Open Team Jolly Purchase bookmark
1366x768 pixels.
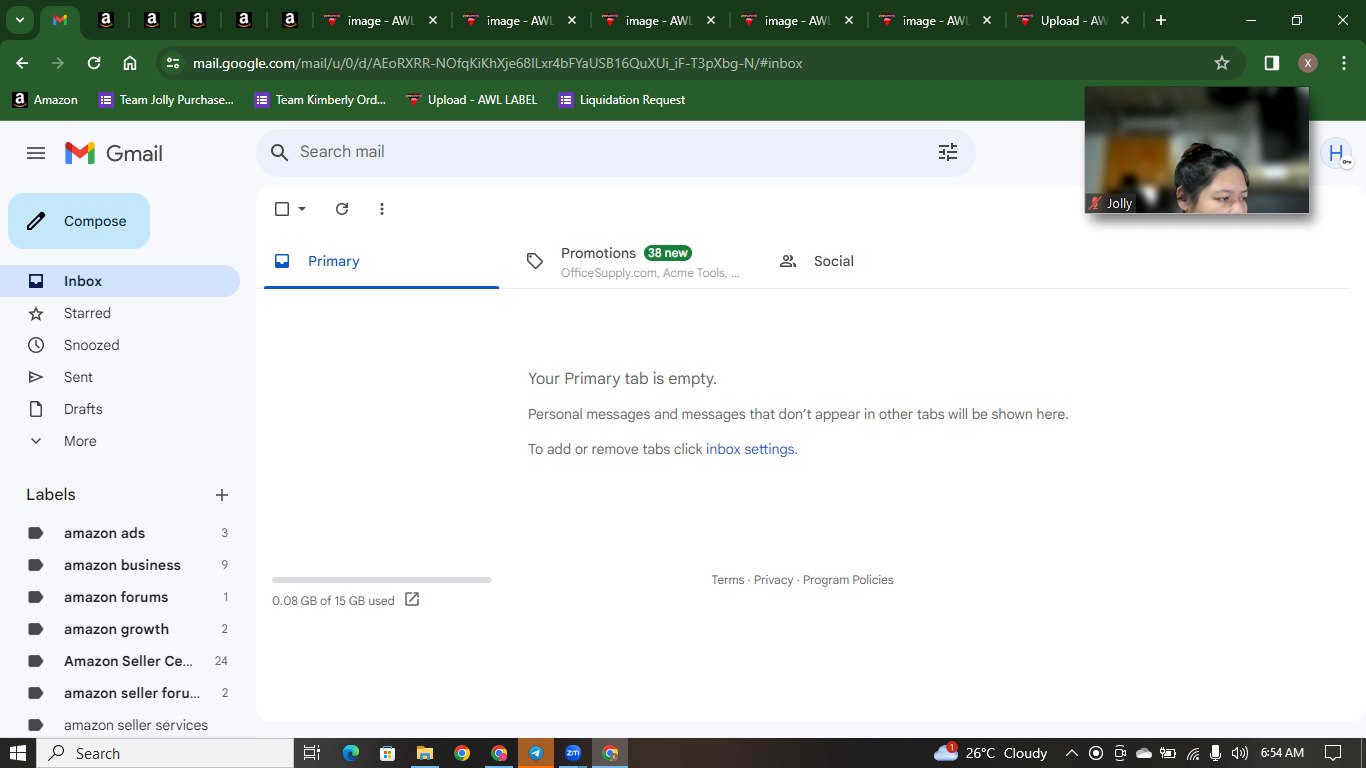click(166, 100)
